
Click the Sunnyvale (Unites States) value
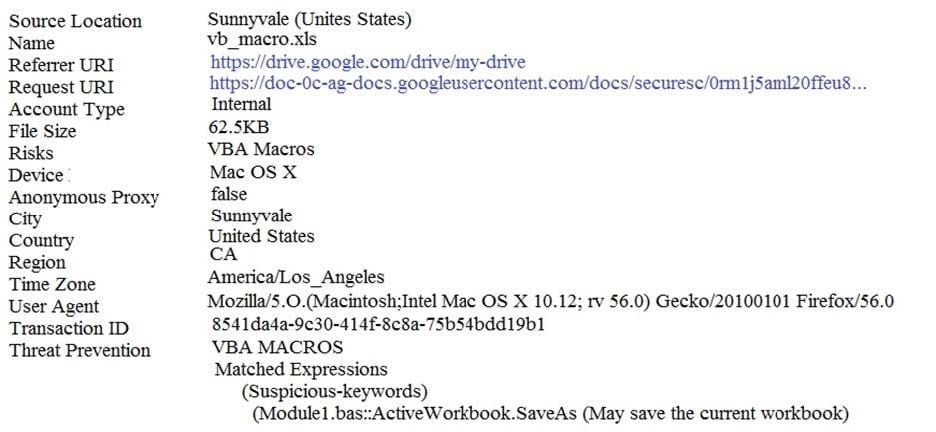point(309,19)
